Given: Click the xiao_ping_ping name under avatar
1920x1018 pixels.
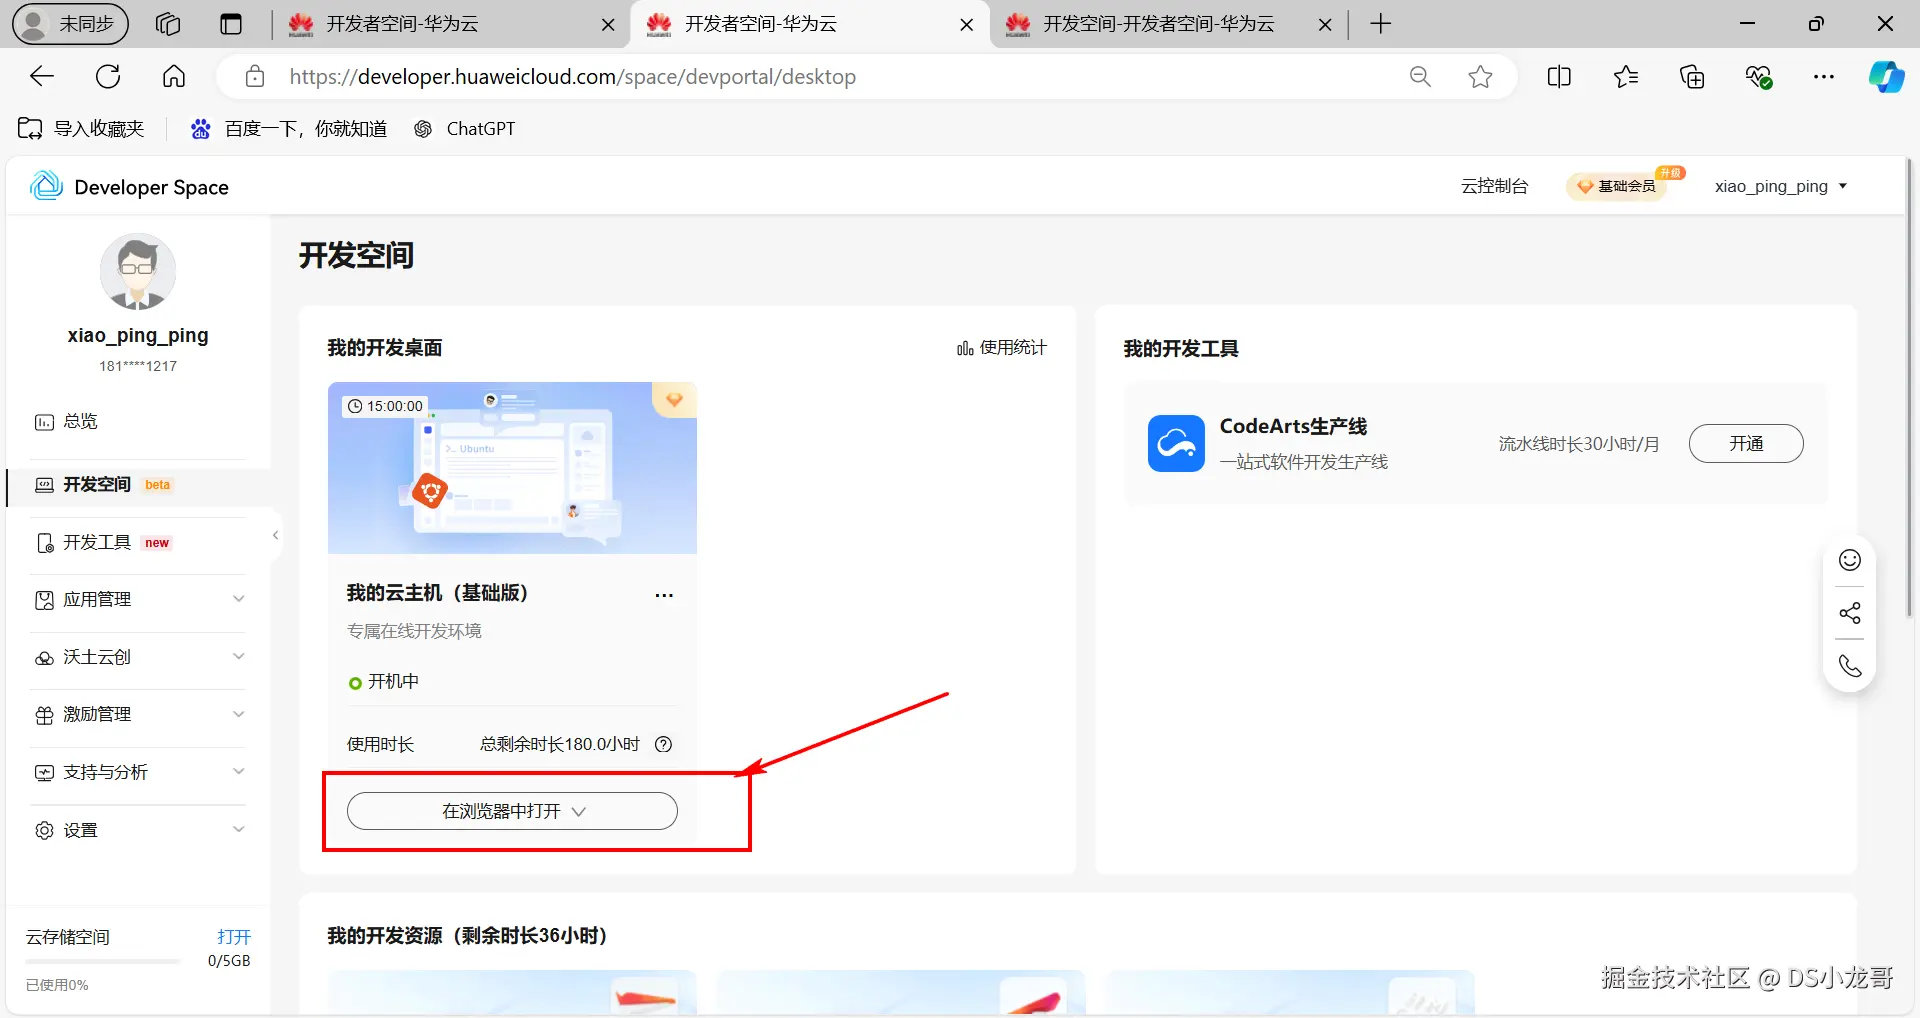Looking at the screenshot, I should coord(138,335).
